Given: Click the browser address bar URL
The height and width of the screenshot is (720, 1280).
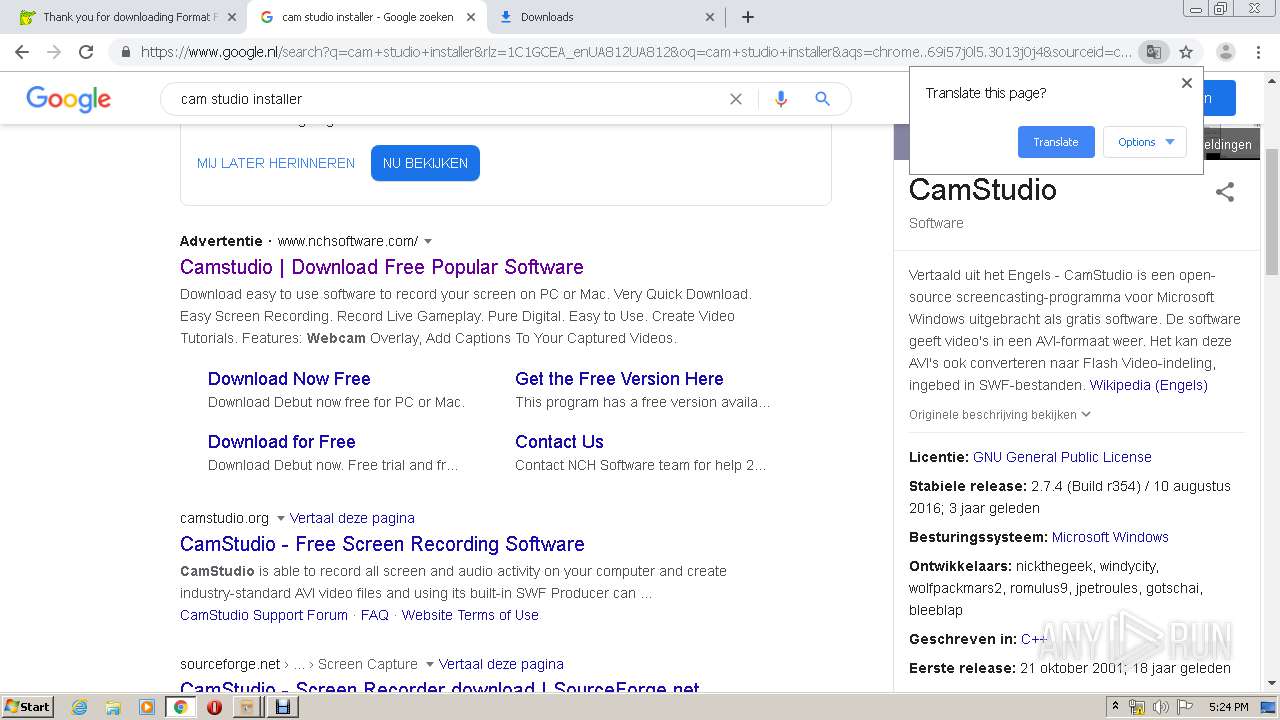Looking at the screenshot, I should tap(636, 52).
